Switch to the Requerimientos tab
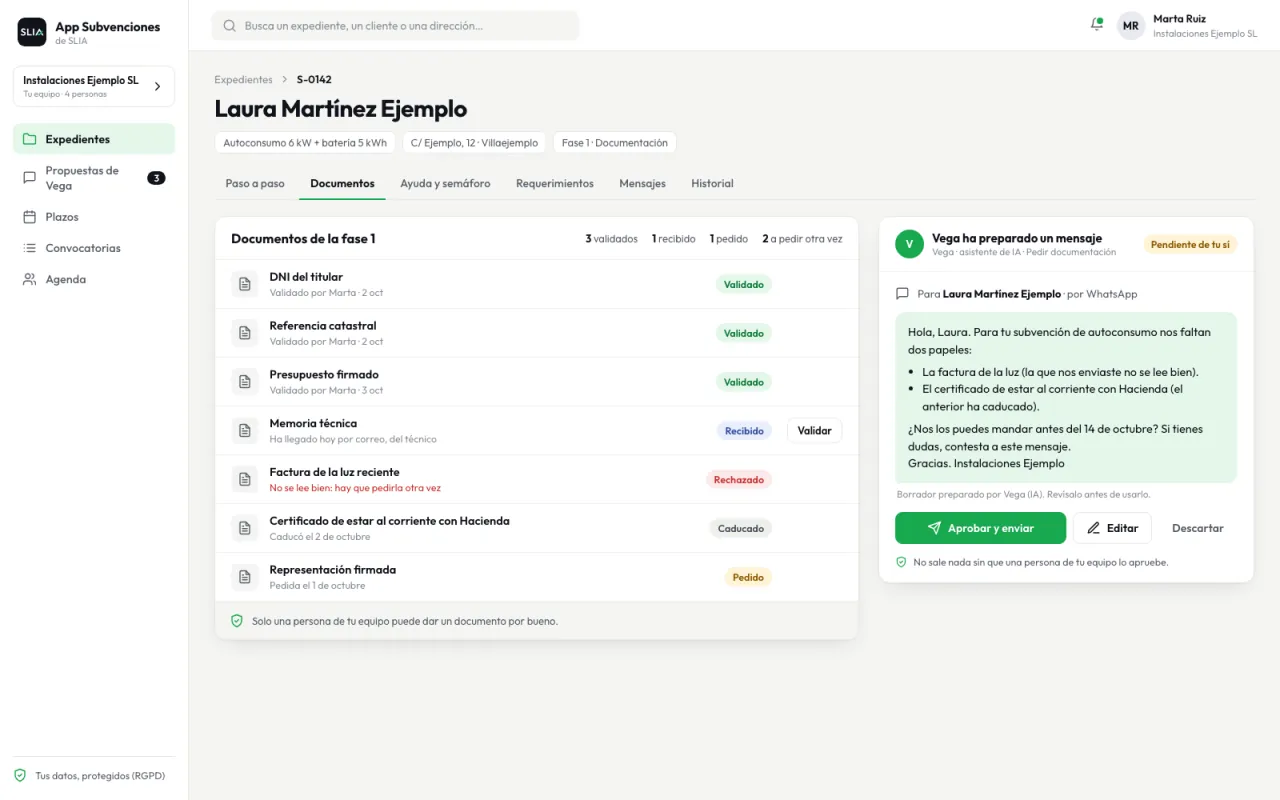 tap(555, 184)
